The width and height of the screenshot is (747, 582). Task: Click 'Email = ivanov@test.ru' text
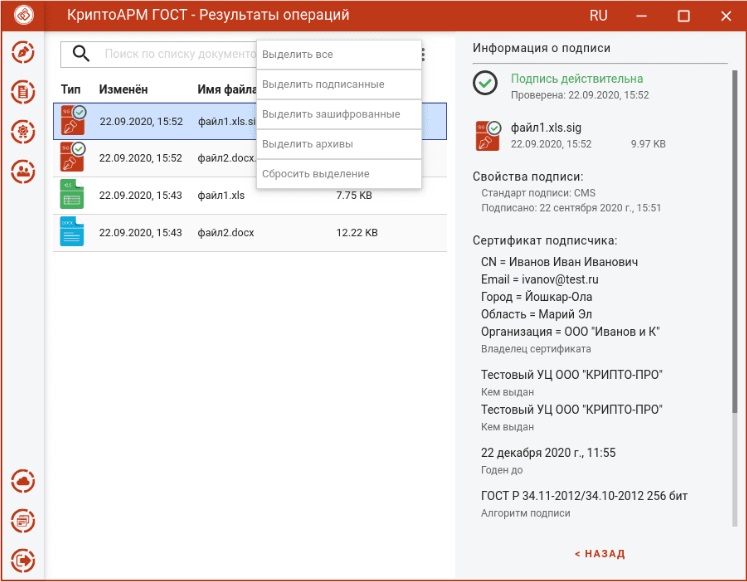(540, 280)
